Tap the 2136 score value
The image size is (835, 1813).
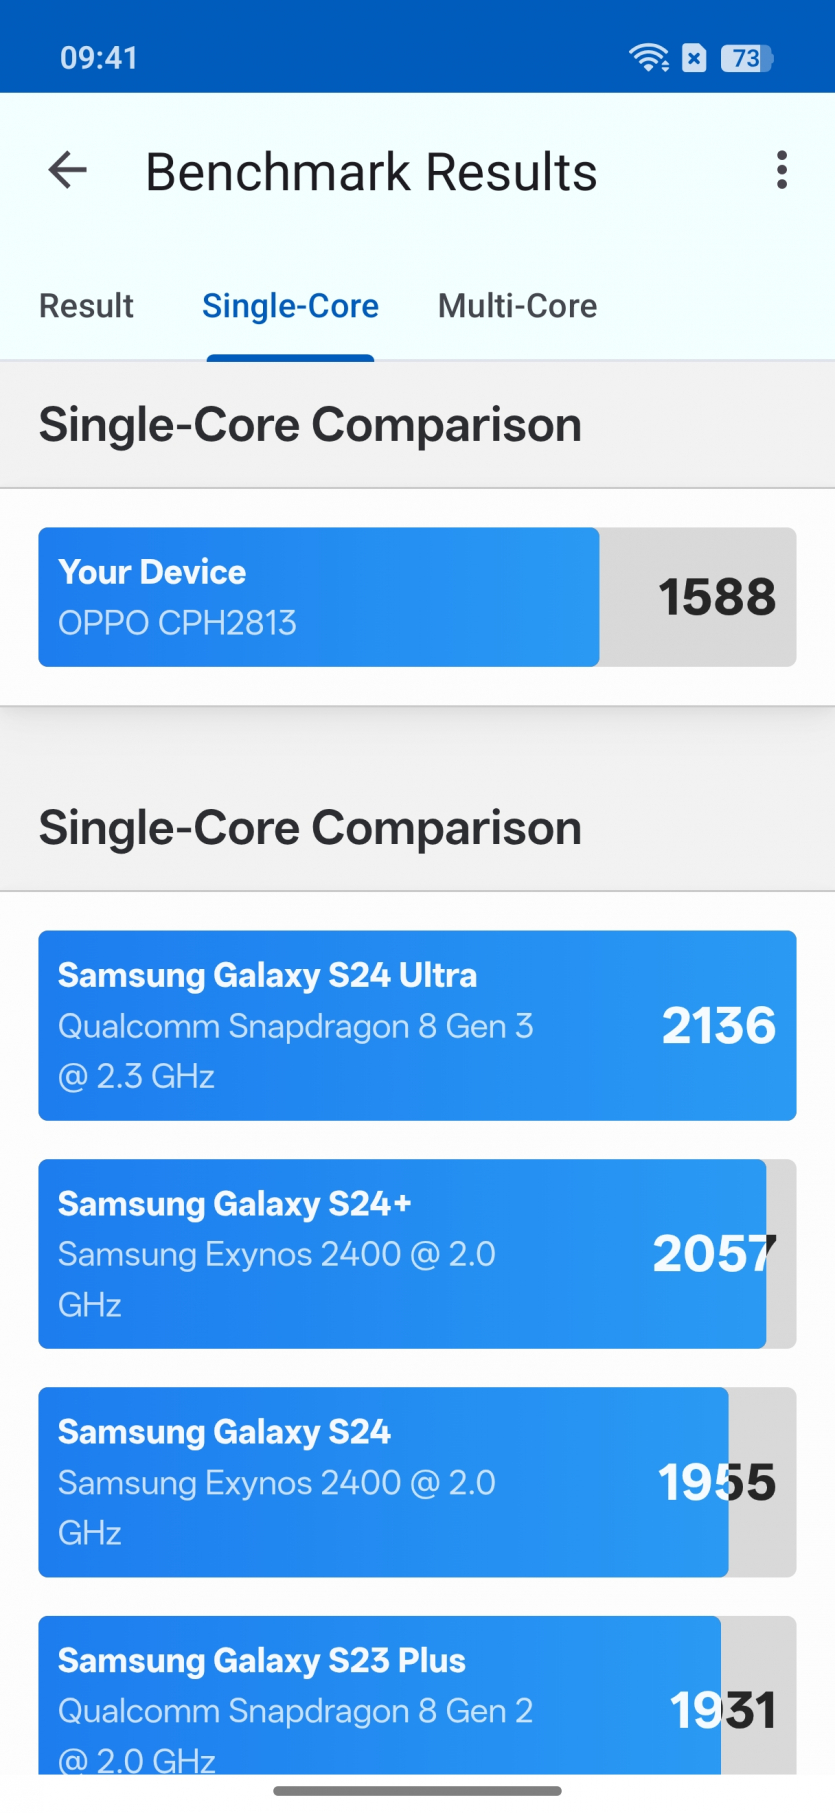(x=718, y=1025)
